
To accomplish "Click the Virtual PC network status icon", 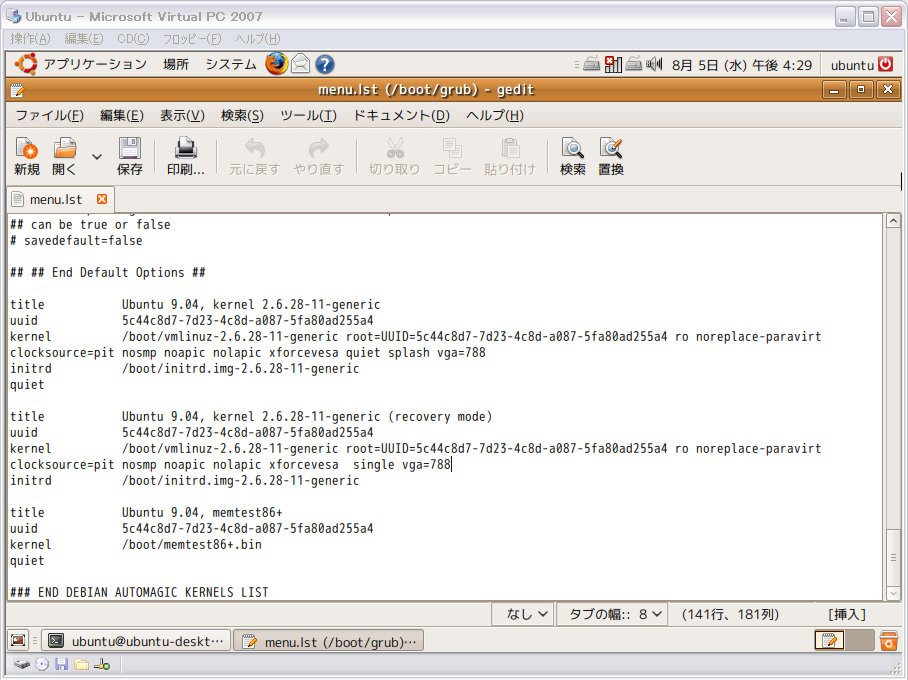I will pyautogui.click(x=102, y=664).
